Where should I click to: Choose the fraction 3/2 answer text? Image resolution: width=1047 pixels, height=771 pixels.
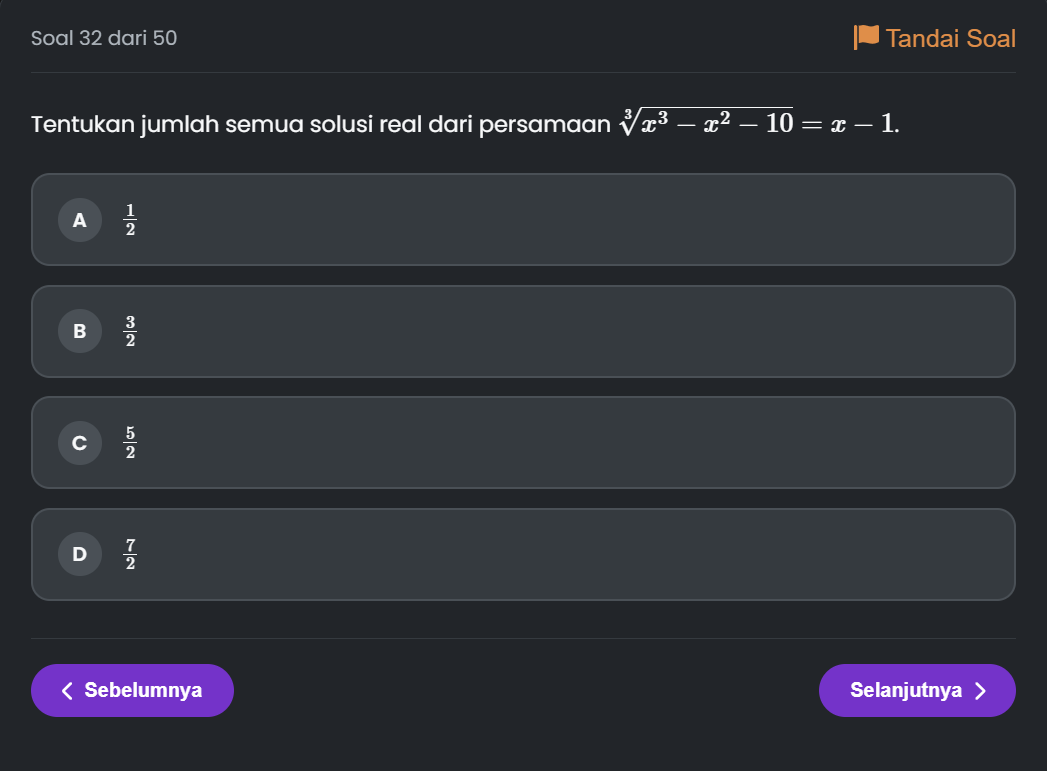pos(130,331)
